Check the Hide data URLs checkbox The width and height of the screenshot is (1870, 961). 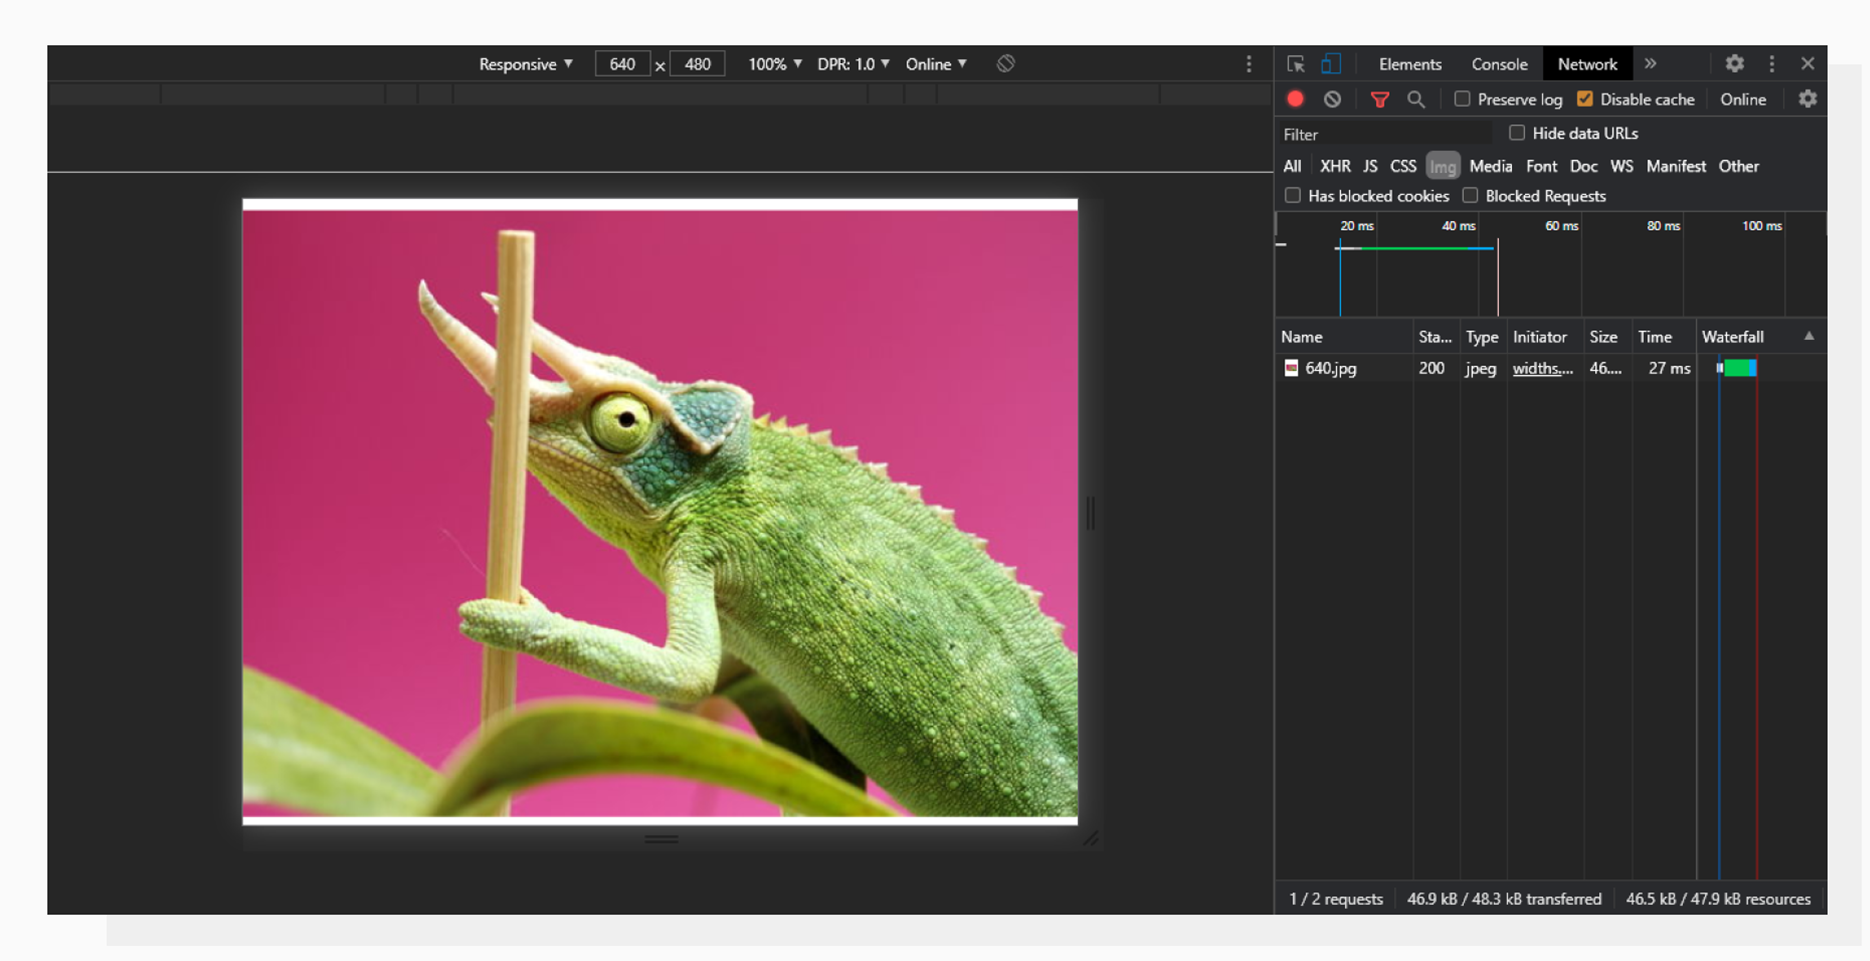click(1517, 132)
